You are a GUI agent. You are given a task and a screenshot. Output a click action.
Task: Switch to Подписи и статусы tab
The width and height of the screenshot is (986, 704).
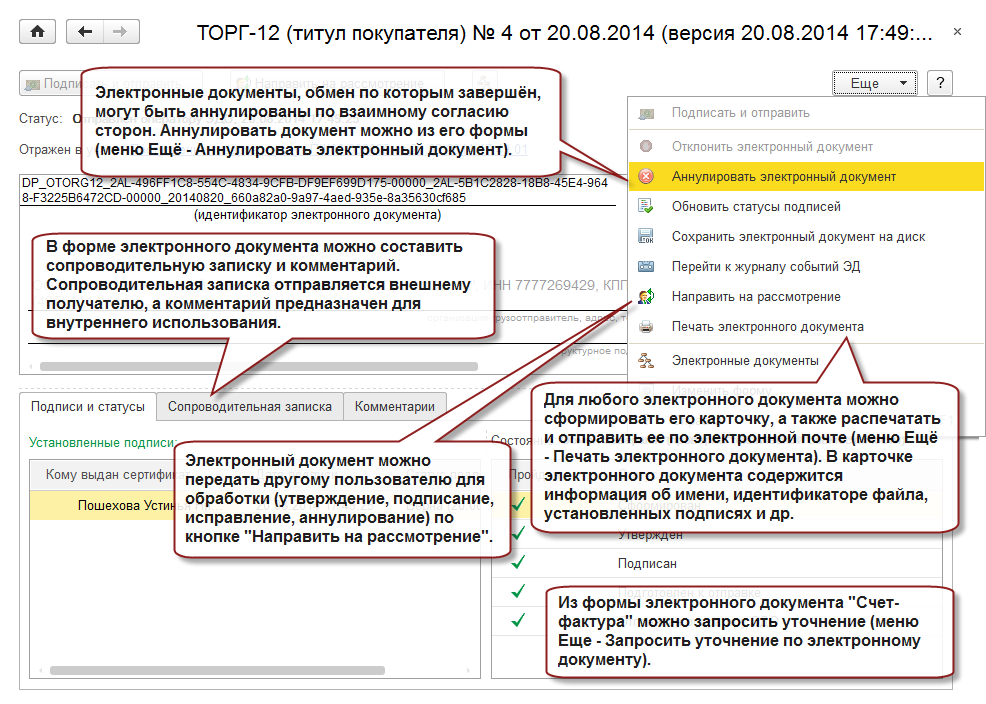click(87, 407)
